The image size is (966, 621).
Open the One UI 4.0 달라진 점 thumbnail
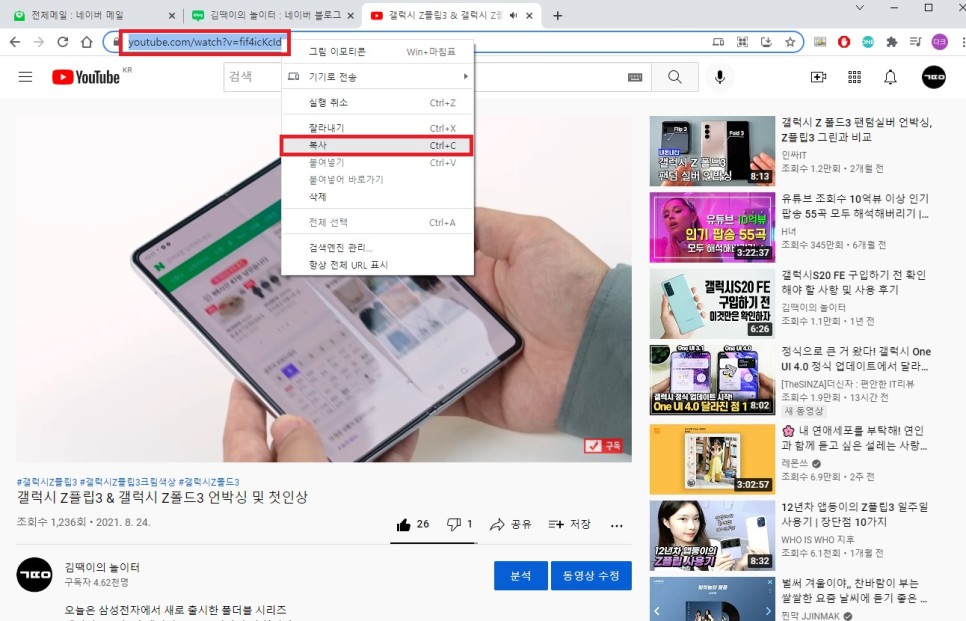(x=712, y=380)
